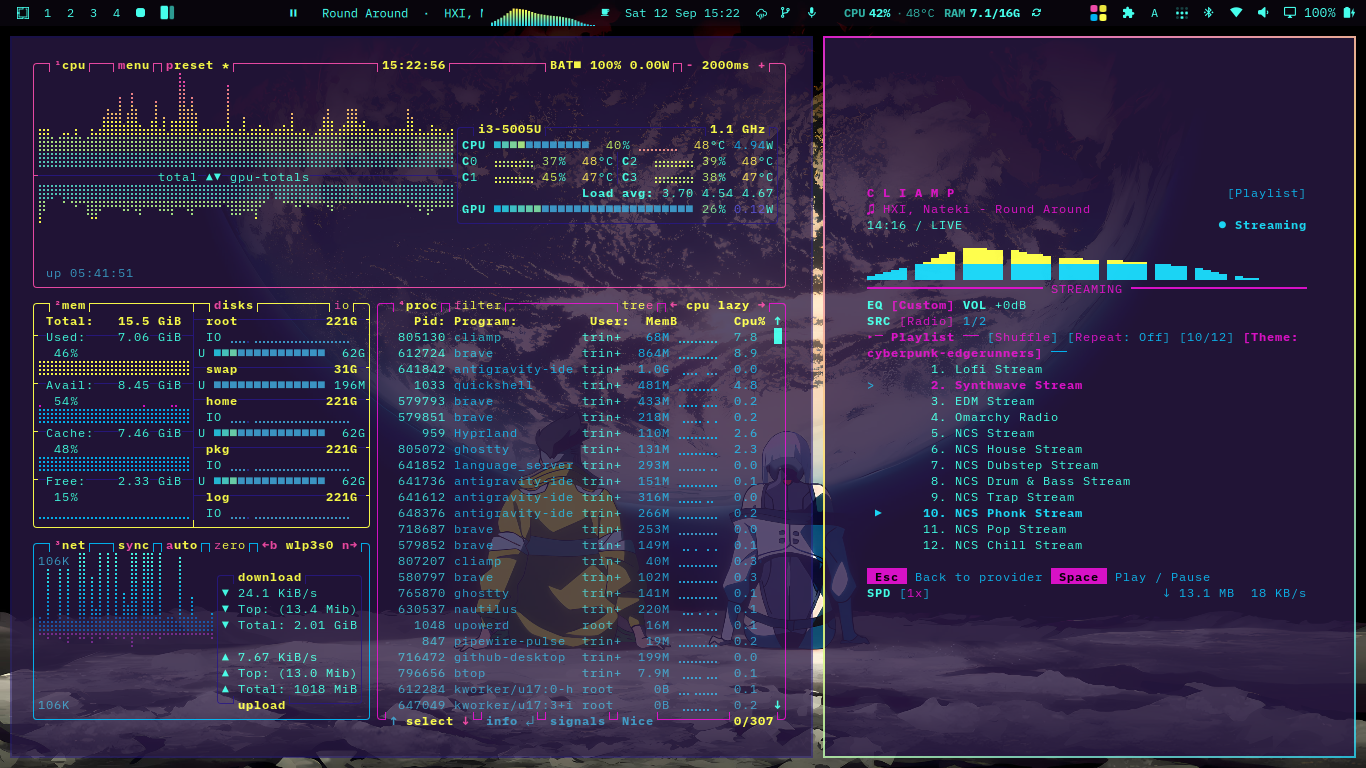Toggle the btop cpu box label

point(71,65)
